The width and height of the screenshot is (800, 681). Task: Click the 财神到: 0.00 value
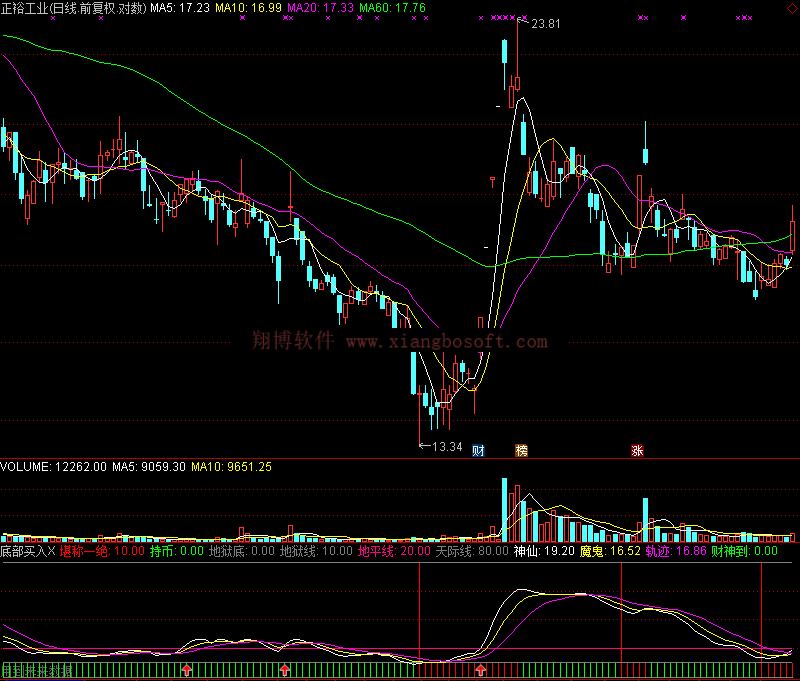[x=744, y=551]
